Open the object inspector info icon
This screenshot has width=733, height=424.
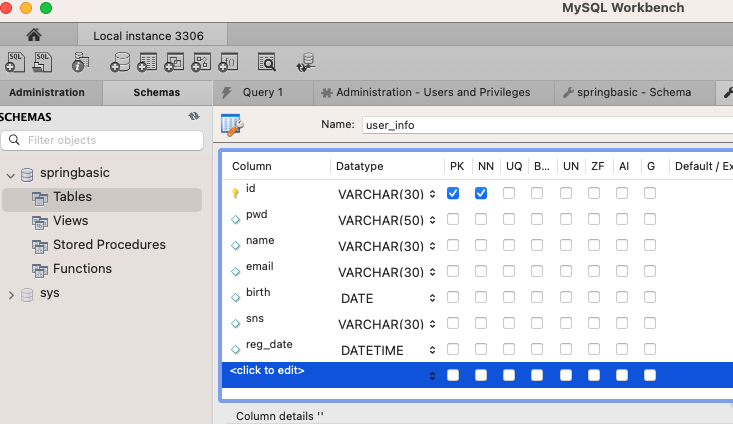(80, 62)
